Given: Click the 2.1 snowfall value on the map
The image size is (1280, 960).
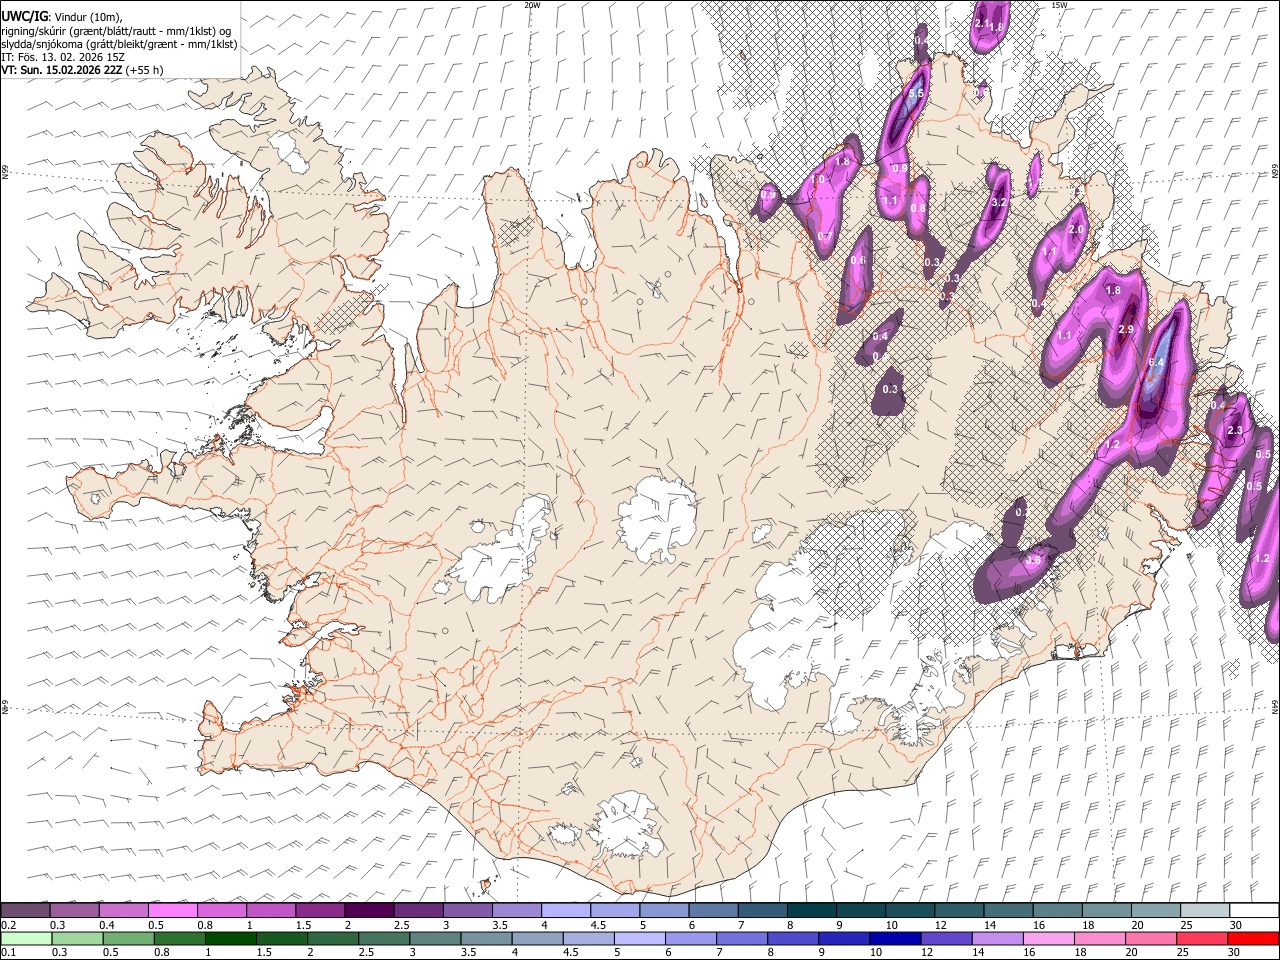Looking at the screenshot, I should [981, 23].
